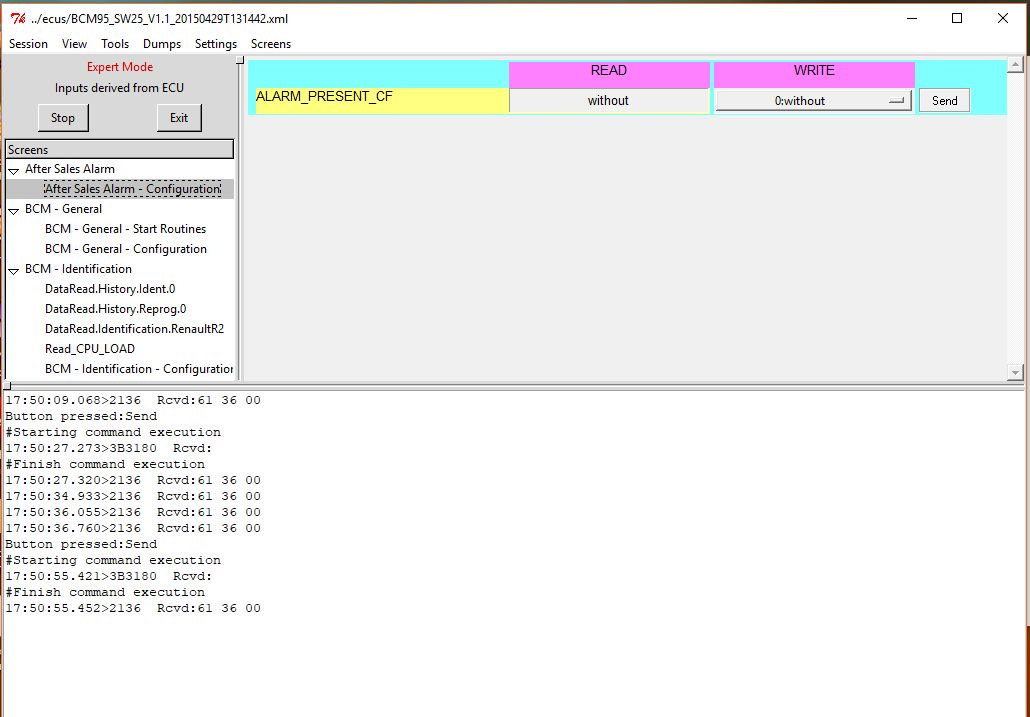
Task: Click the Tk application icon in title bar
Action: [18, 18]
